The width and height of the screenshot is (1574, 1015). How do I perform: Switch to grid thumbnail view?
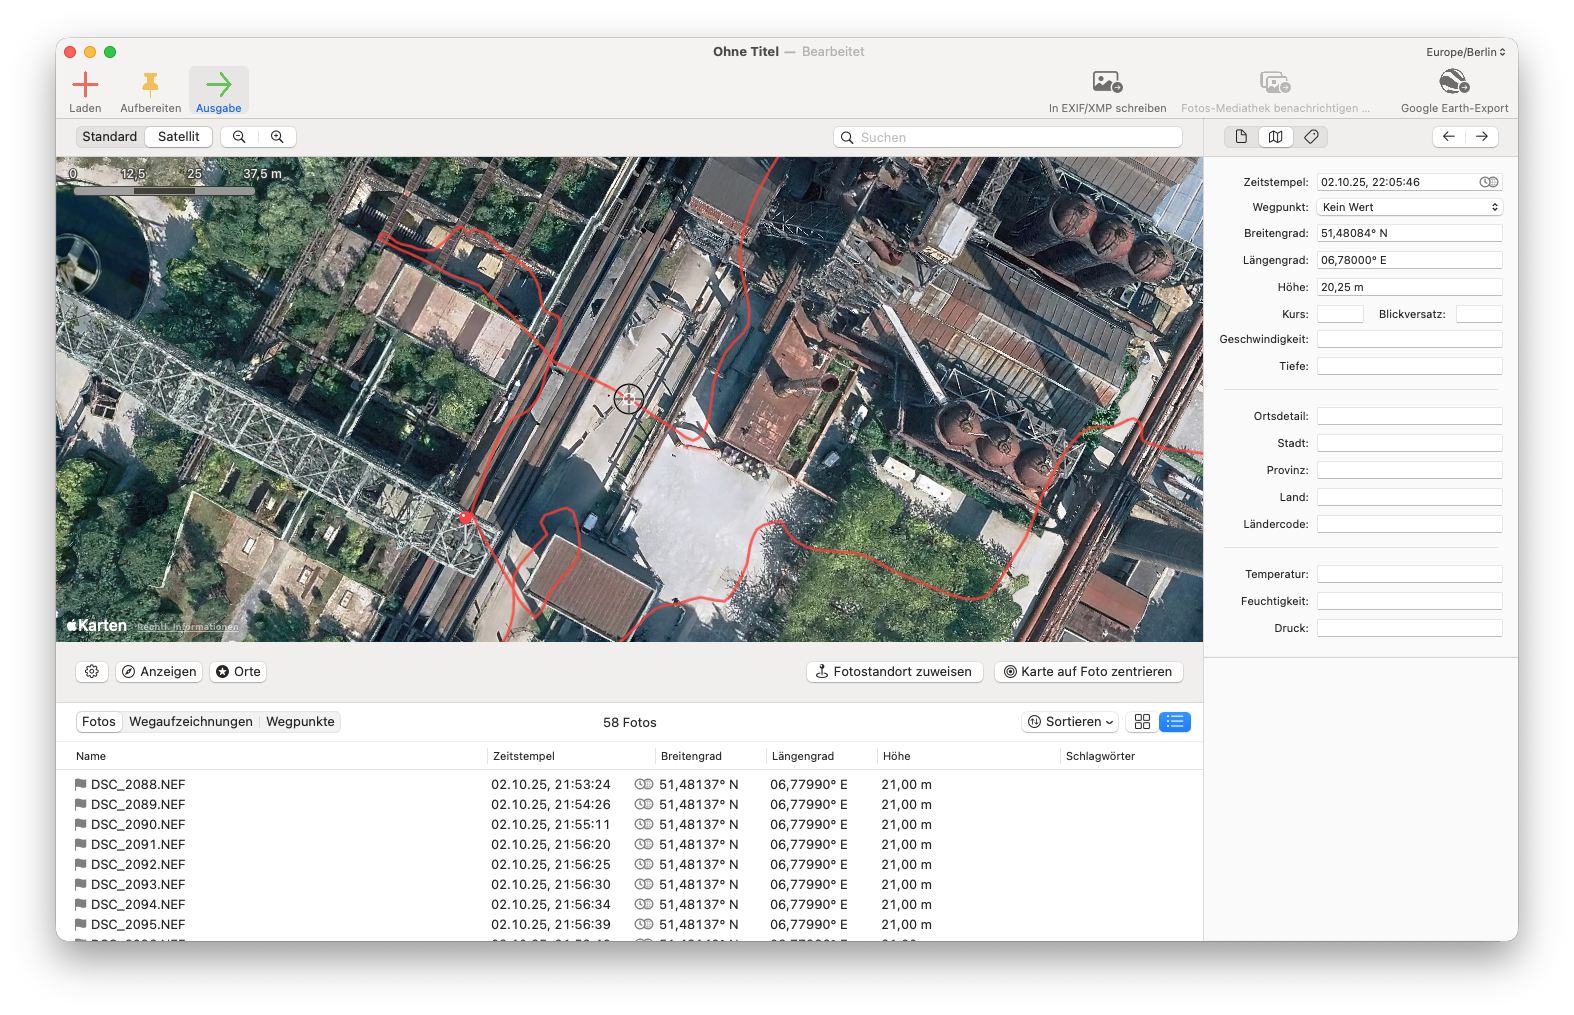[1142, 722]
